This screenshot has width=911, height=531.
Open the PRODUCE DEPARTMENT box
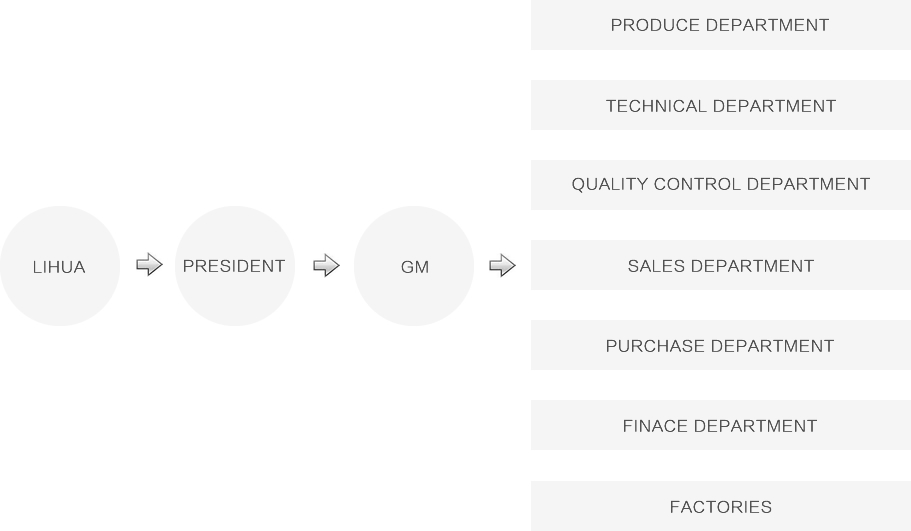click(720, 25)
